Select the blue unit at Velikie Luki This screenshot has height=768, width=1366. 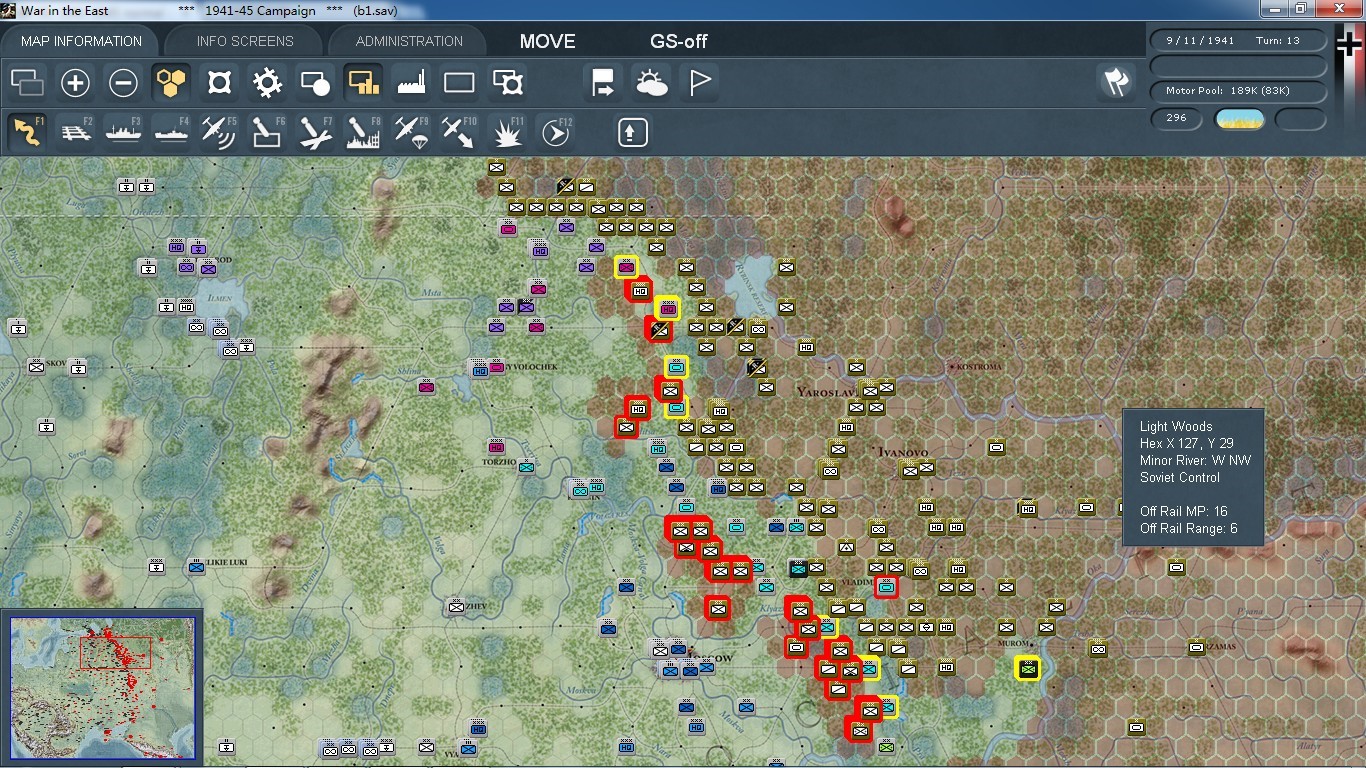[x=196, y=568]
